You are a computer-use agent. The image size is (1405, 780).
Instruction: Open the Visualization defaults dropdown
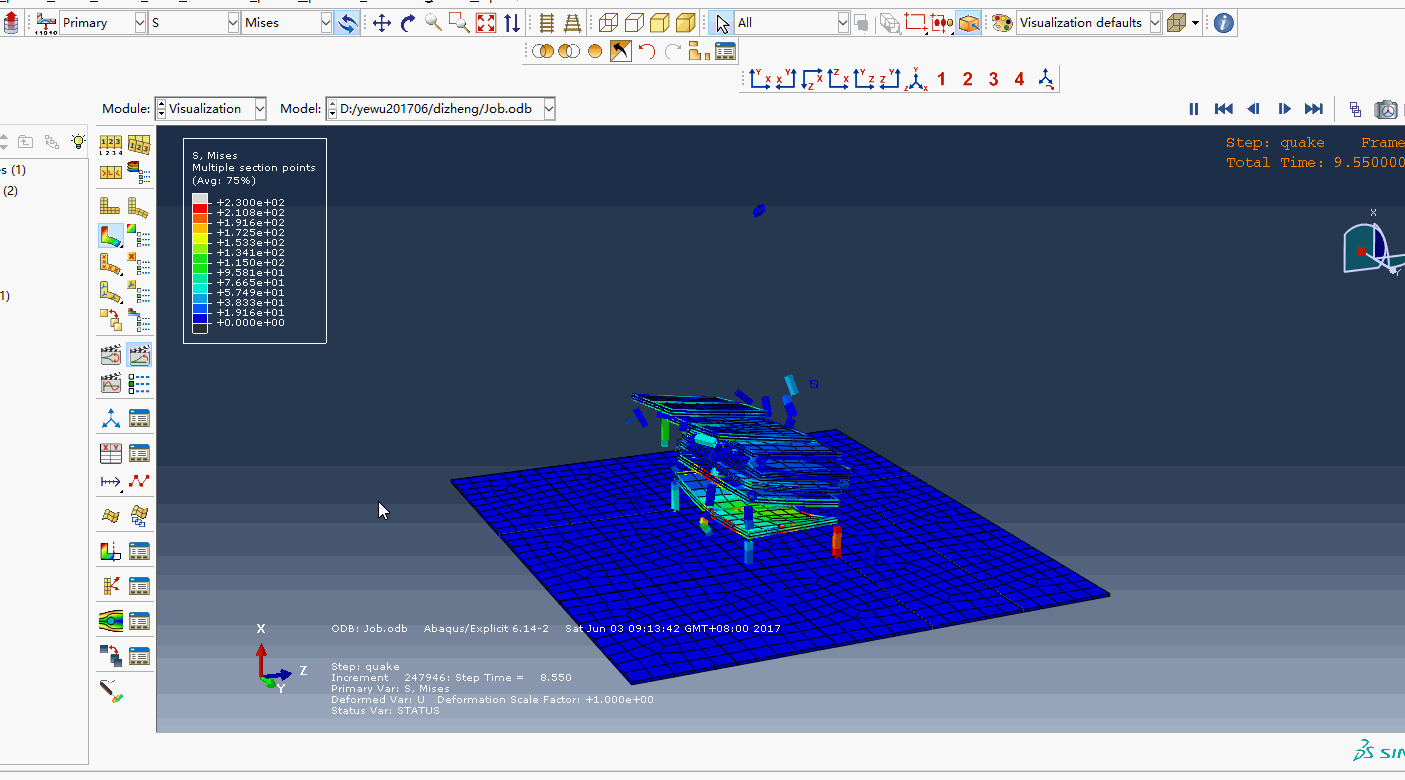[1155, 23]
